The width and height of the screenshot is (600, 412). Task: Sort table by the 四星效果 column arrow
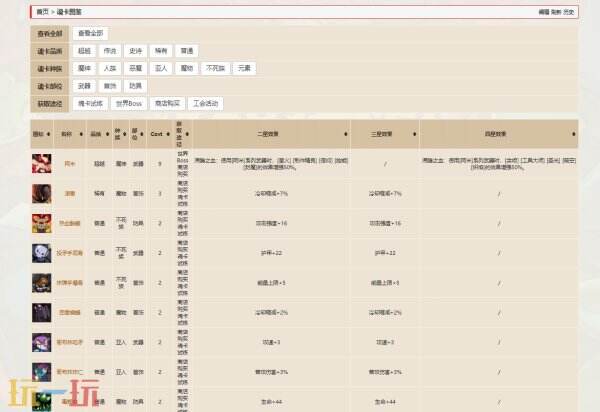(574, 134)
